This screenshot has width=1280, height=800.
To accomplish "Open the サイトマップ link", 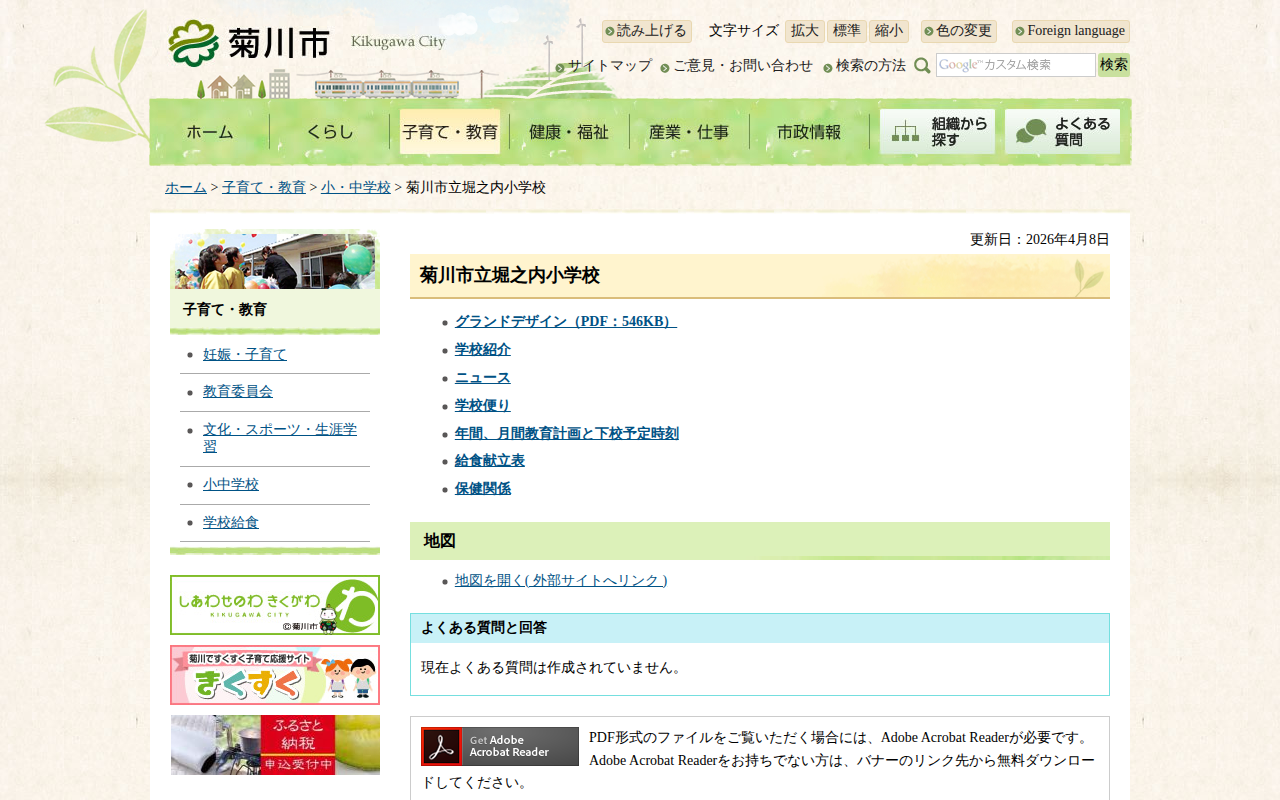I will 610,66.
